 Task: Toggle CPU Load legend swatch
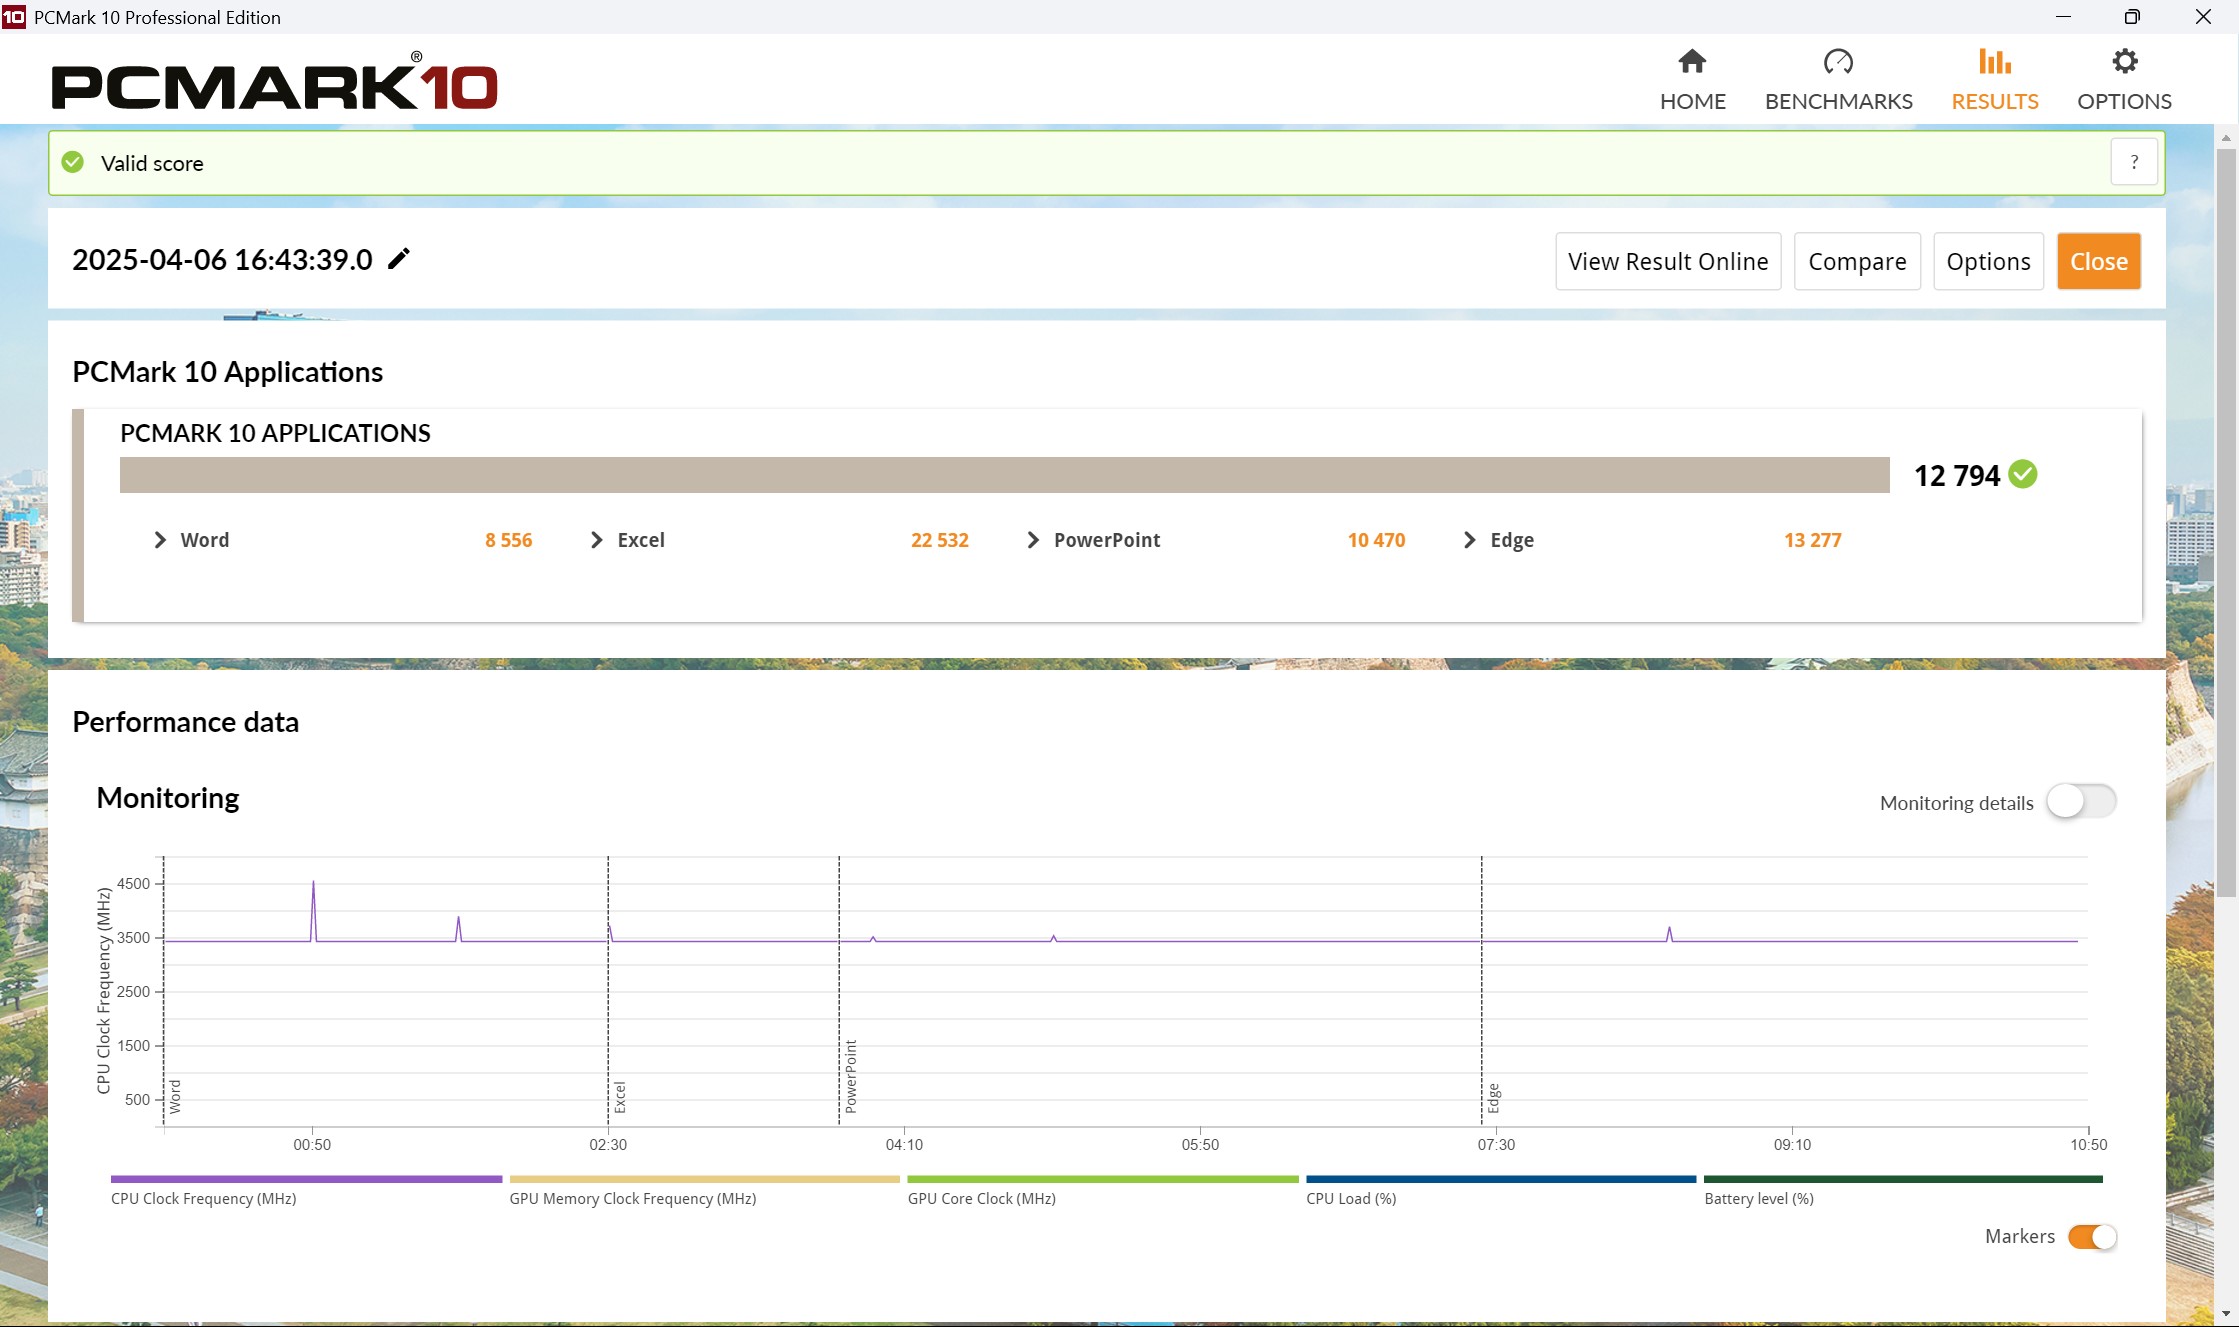[1501, 1179]
